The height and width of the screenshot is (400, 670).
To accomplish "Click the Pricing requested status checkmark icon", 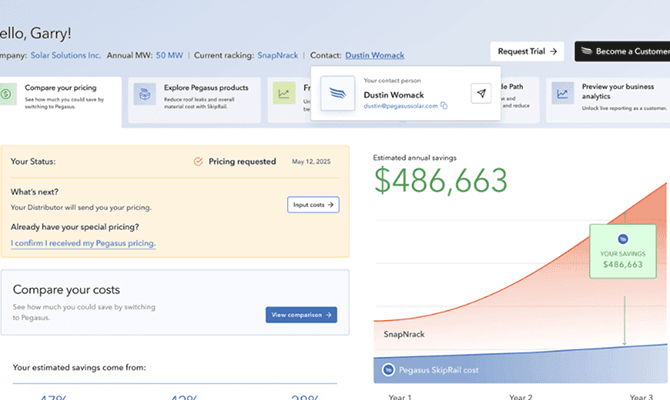I will (198, 160).
